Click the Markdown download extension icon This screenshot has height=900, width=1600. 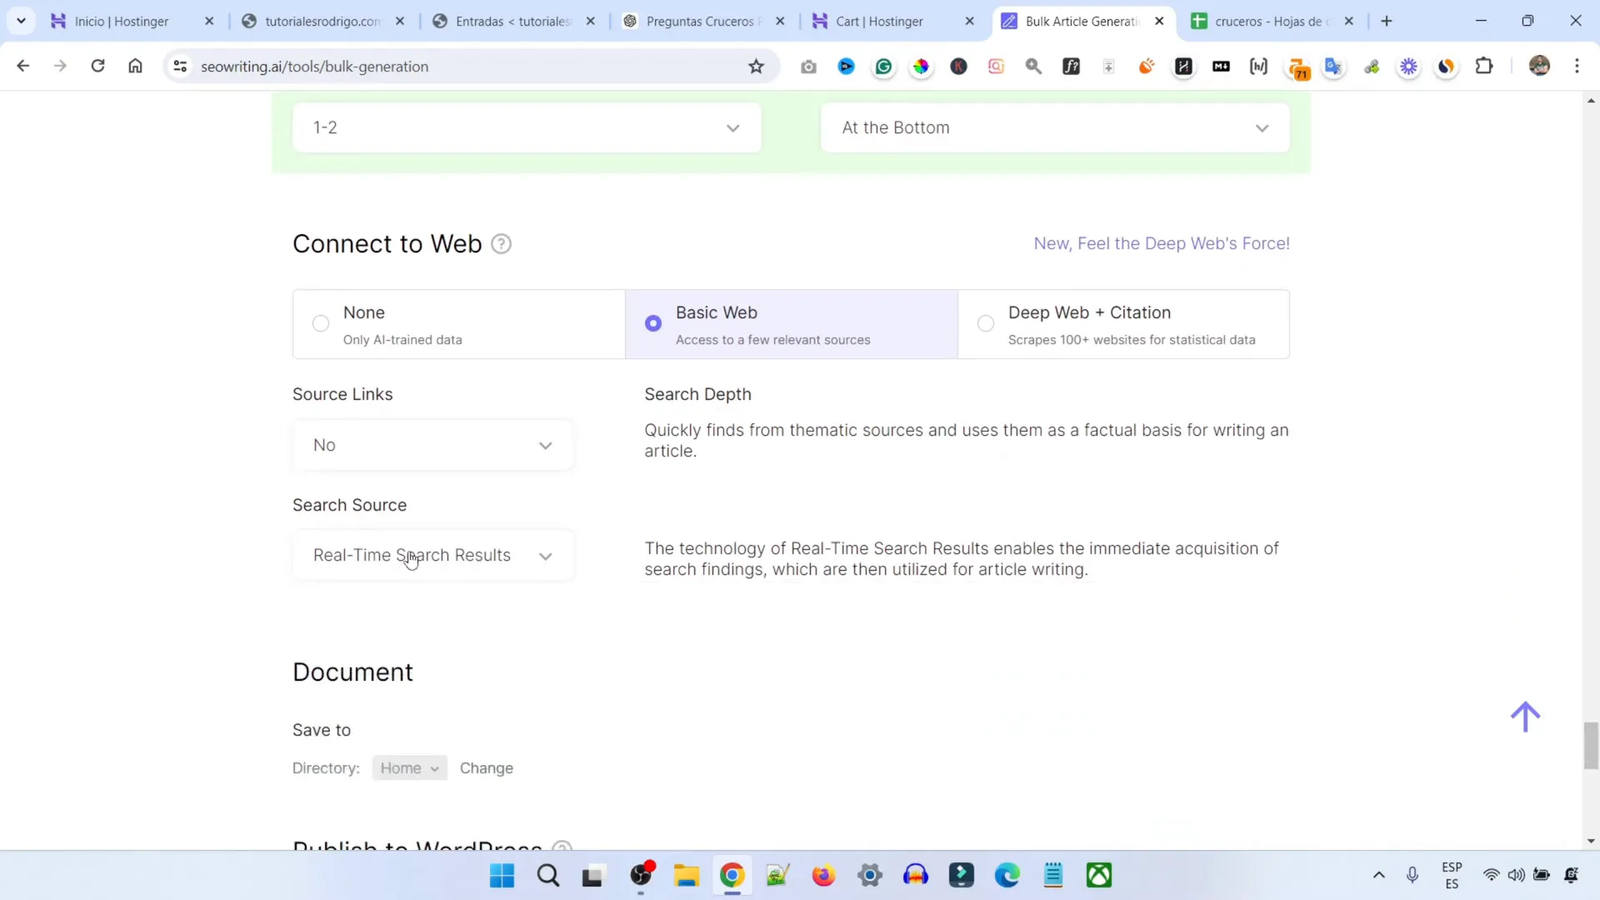point(1221,66)
